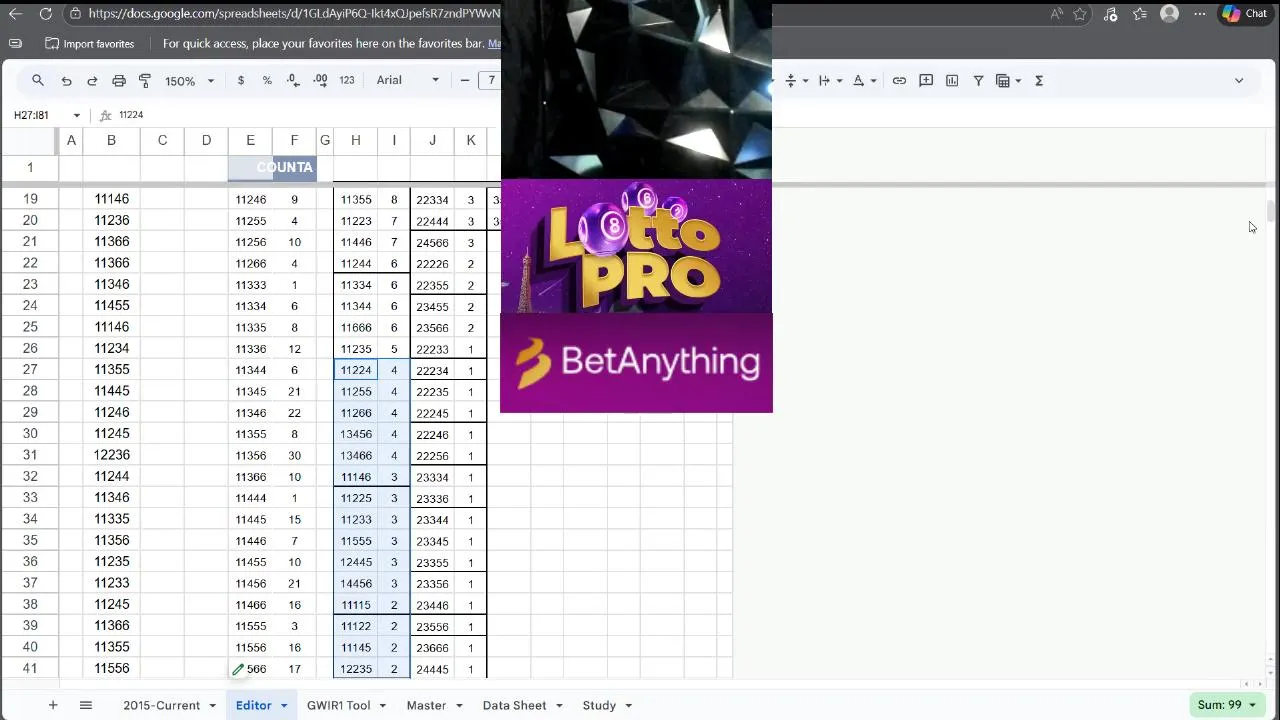
Task: Open the tab actions menu icon
Action: pyautogui.click(x=15, y=44)
